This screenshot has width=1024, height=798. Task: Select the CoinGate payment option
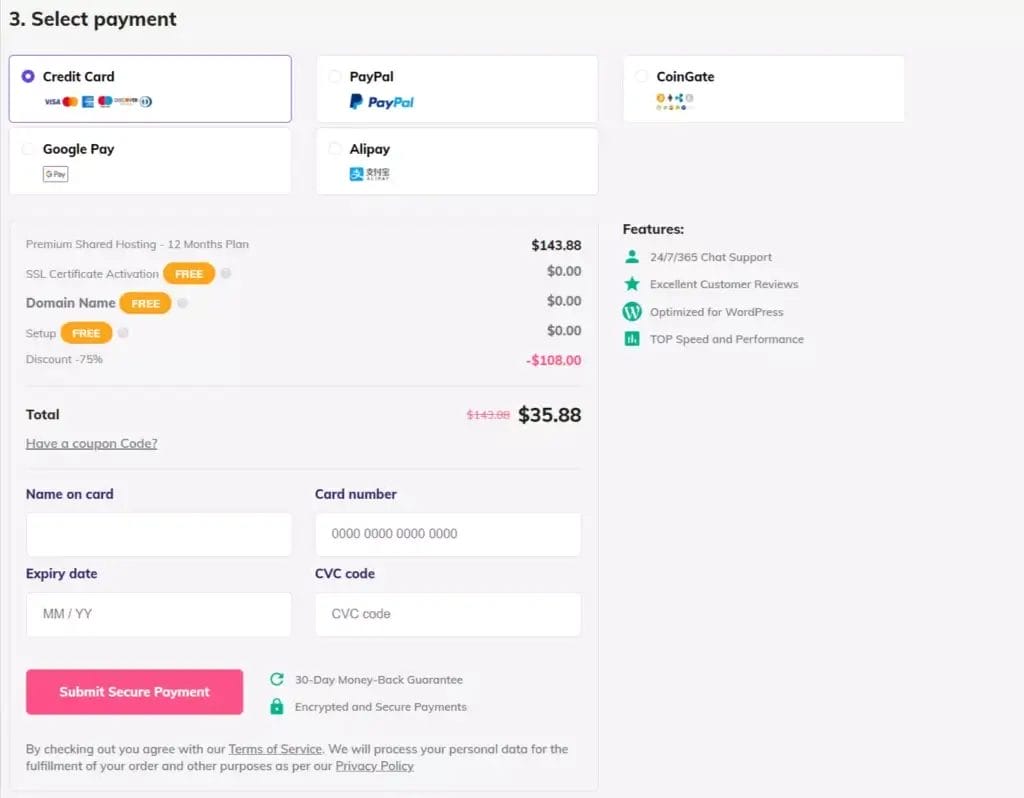[x=642, y=76]
